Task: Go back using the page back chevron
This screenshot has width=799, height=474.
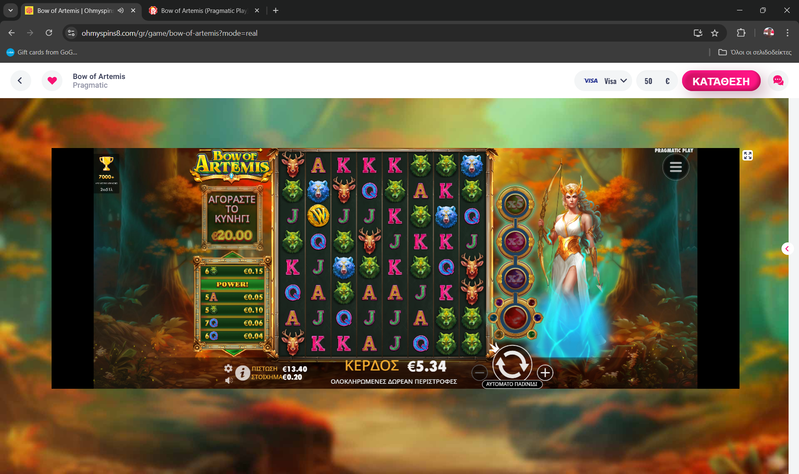Action: tap(20, 81)
